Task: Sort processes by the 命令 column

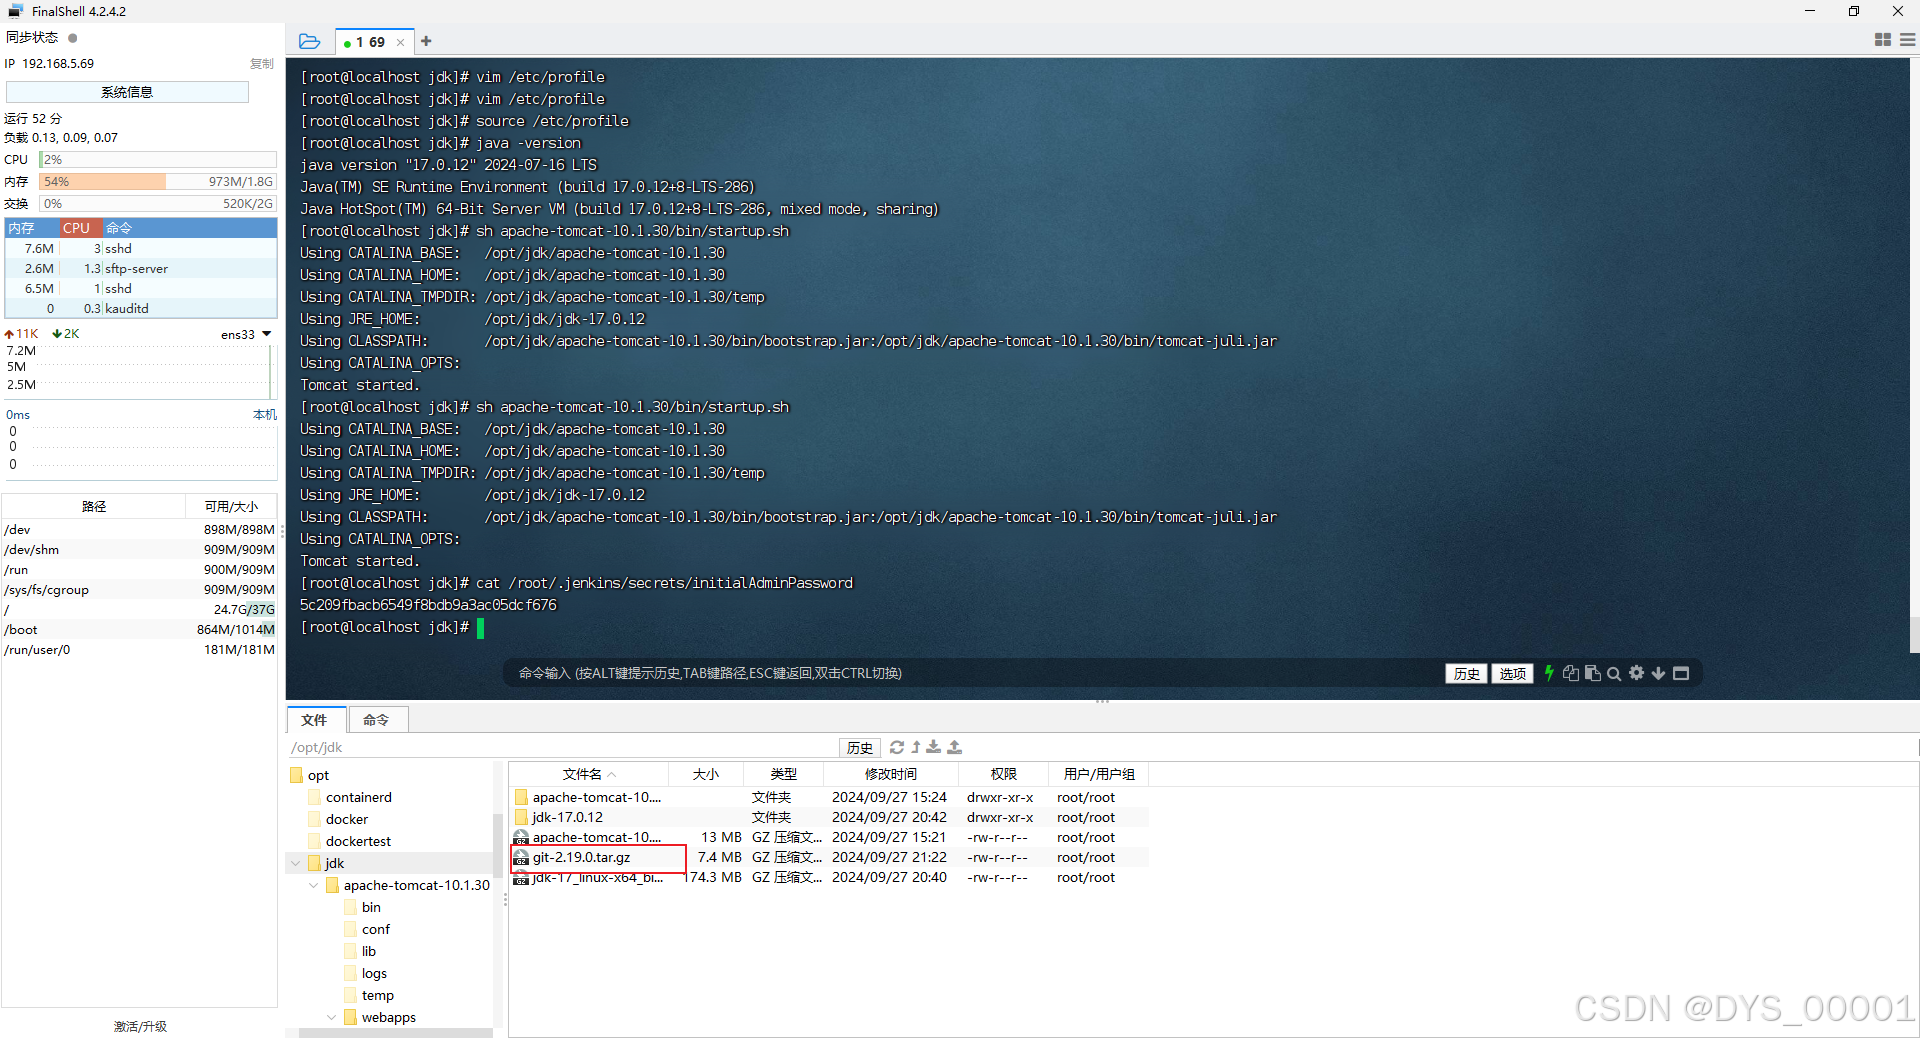Action: point(190,228)
